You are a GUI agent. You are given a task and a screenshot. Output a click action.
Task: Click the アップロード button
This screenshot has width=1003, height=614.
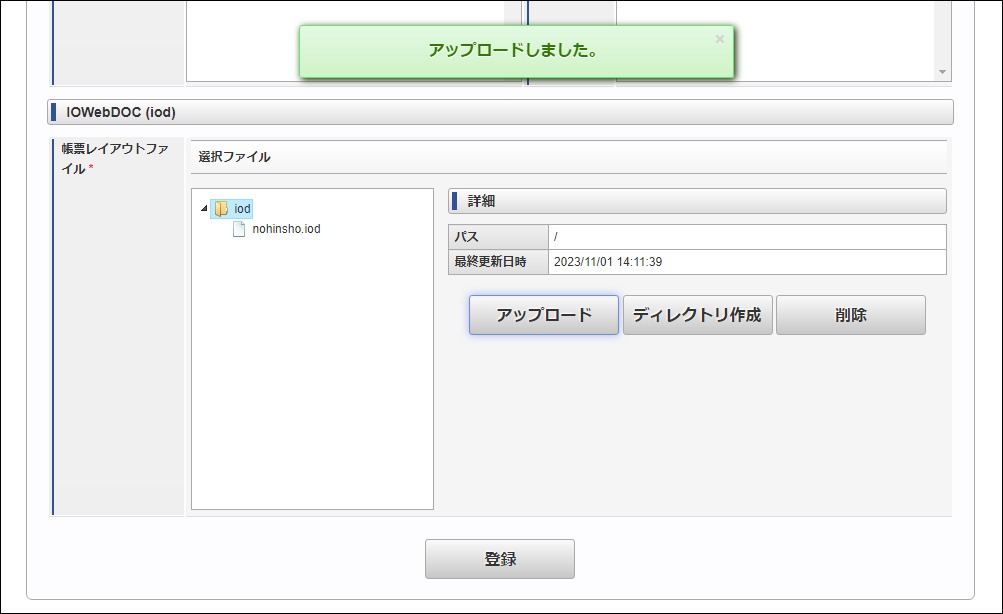click(544, 315)
